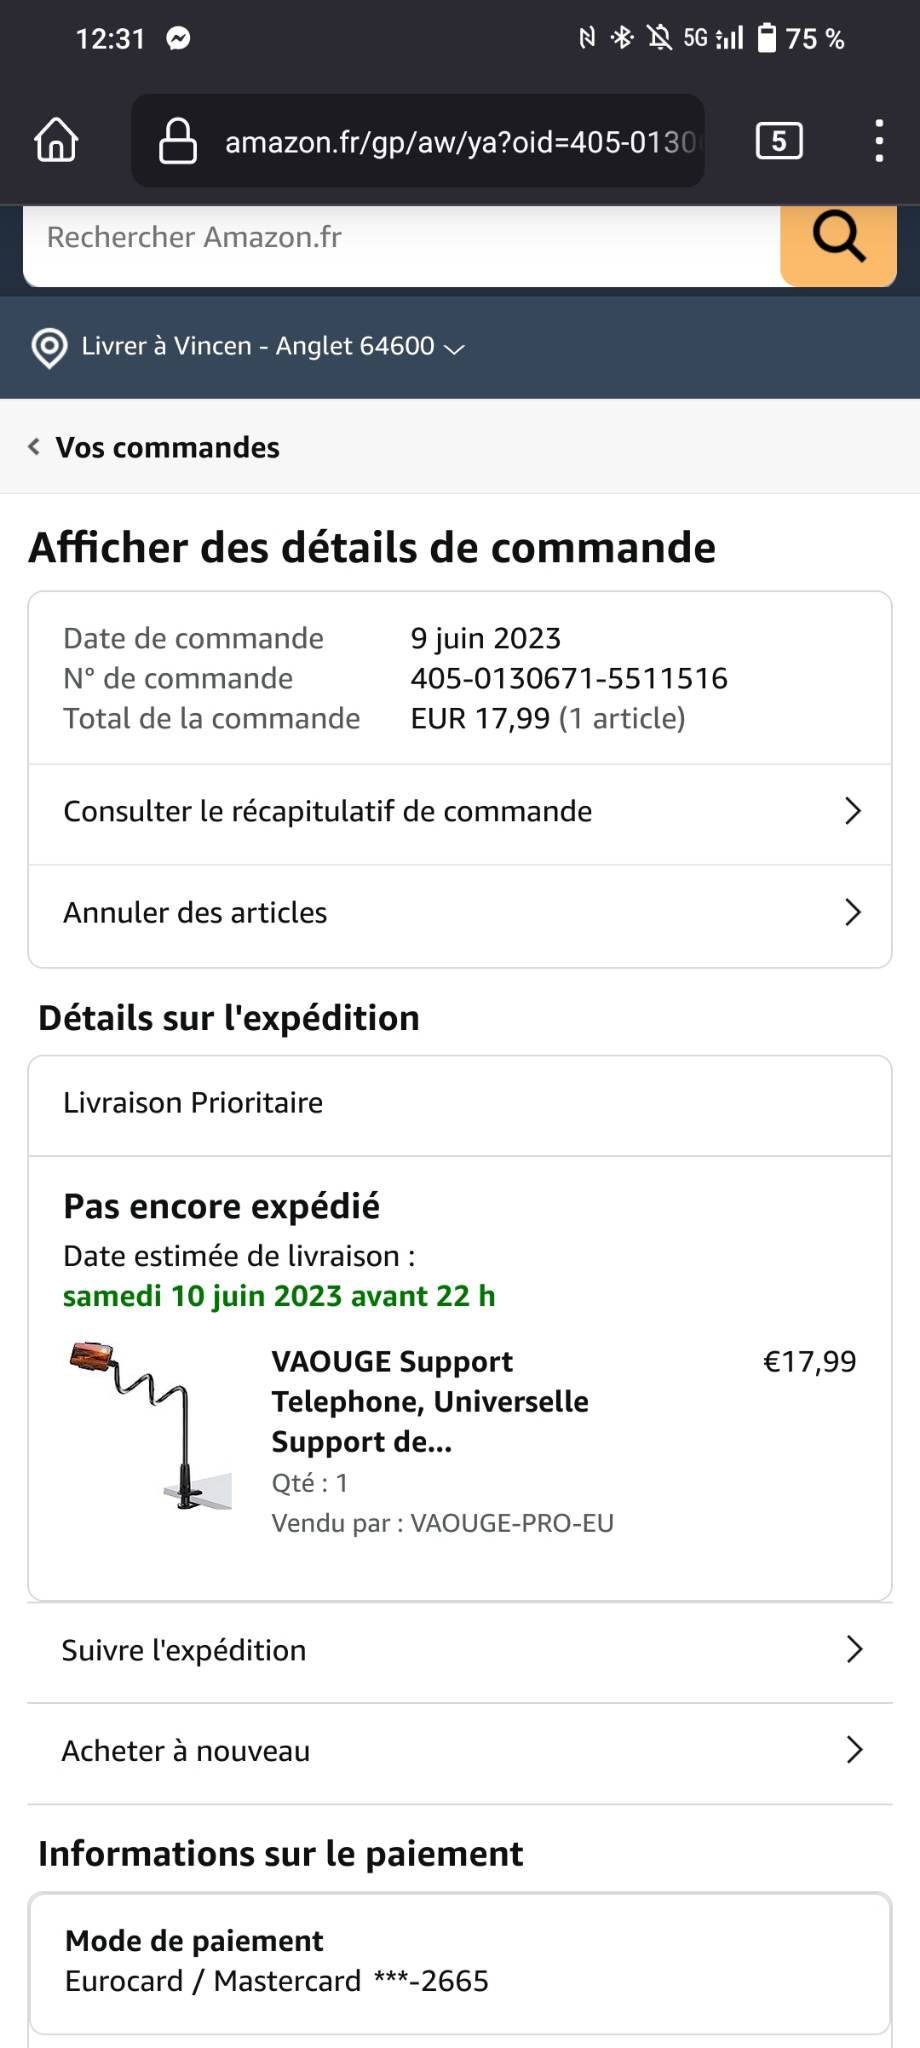Focus the Rechercher Amazon.fr search field

click(x=400, y=238)
